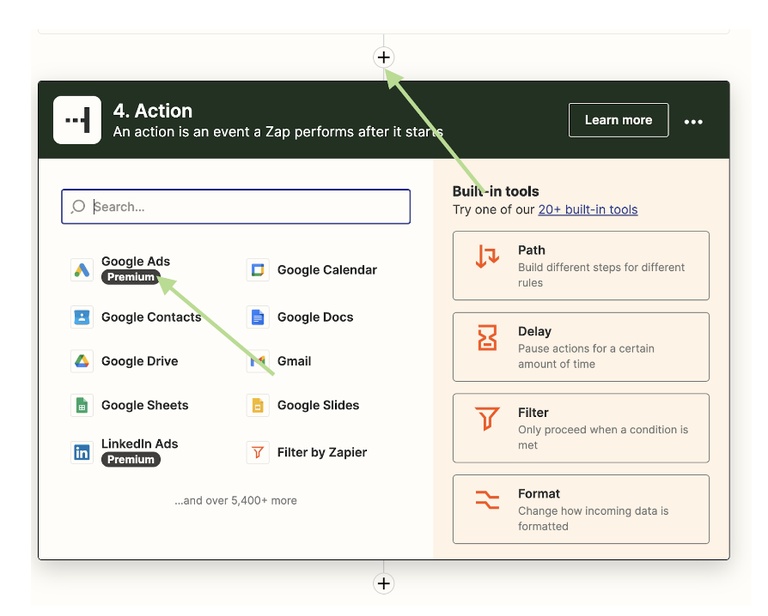Viewport: 768px width, 616px height.
Task: Click 'Change how incoming data is formatted' text
Action: (x=593, y=519)
